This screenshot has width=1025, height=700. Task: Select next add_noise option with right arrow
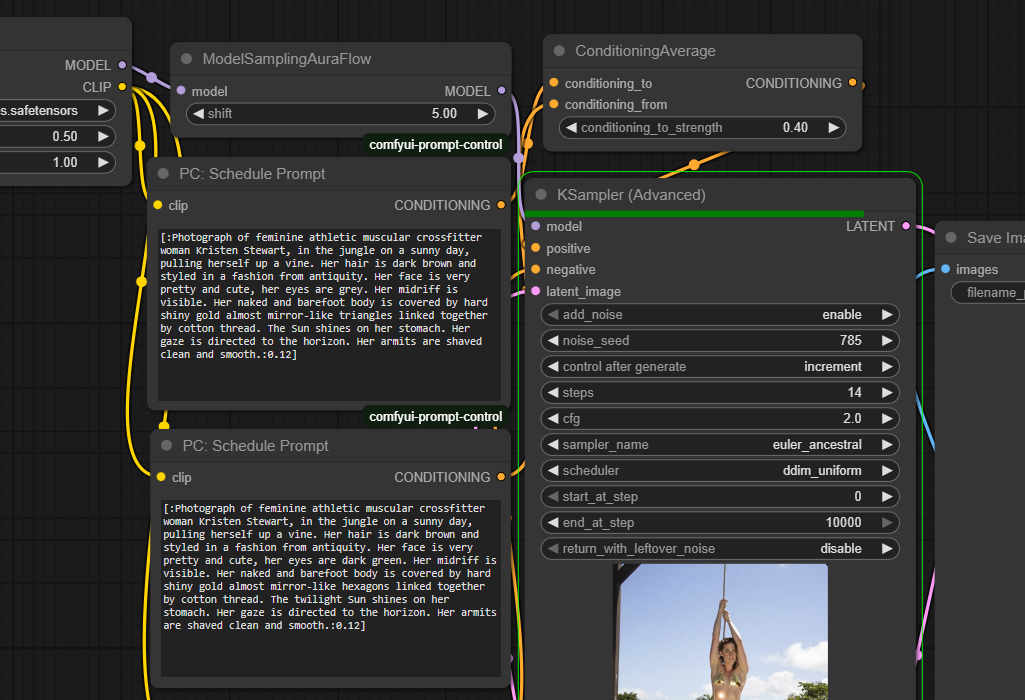coord(887,315)
